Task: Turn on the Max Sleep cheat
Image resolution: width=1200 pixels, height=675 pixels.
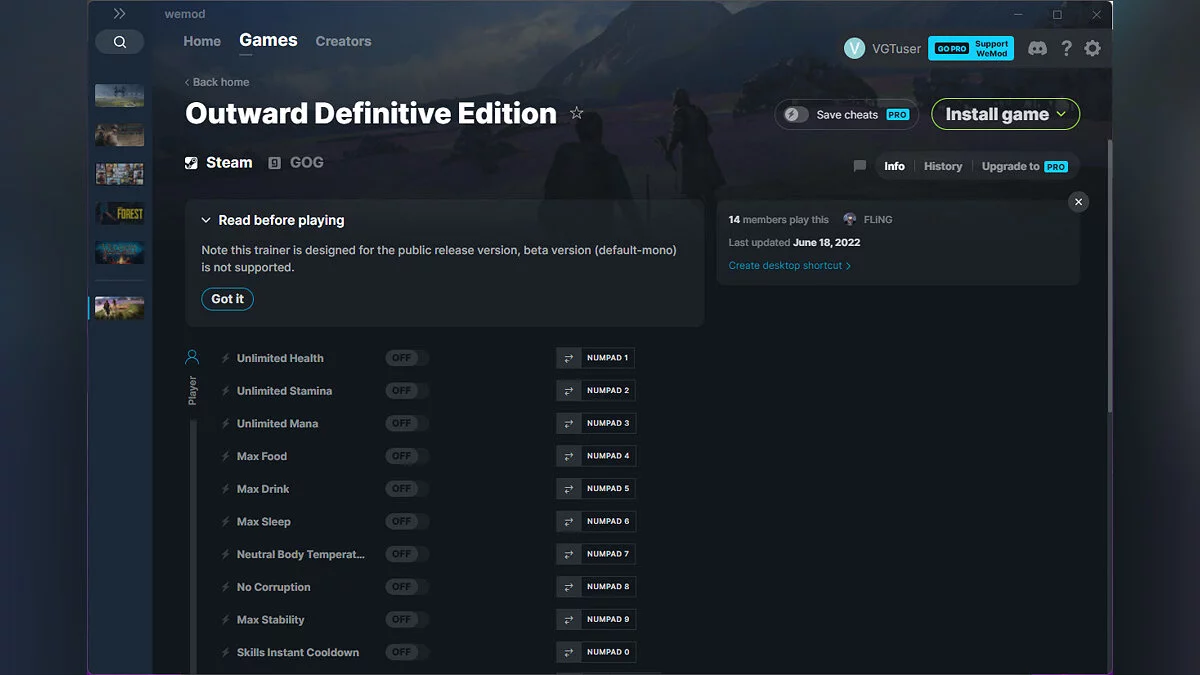Action: coord(405,521)
